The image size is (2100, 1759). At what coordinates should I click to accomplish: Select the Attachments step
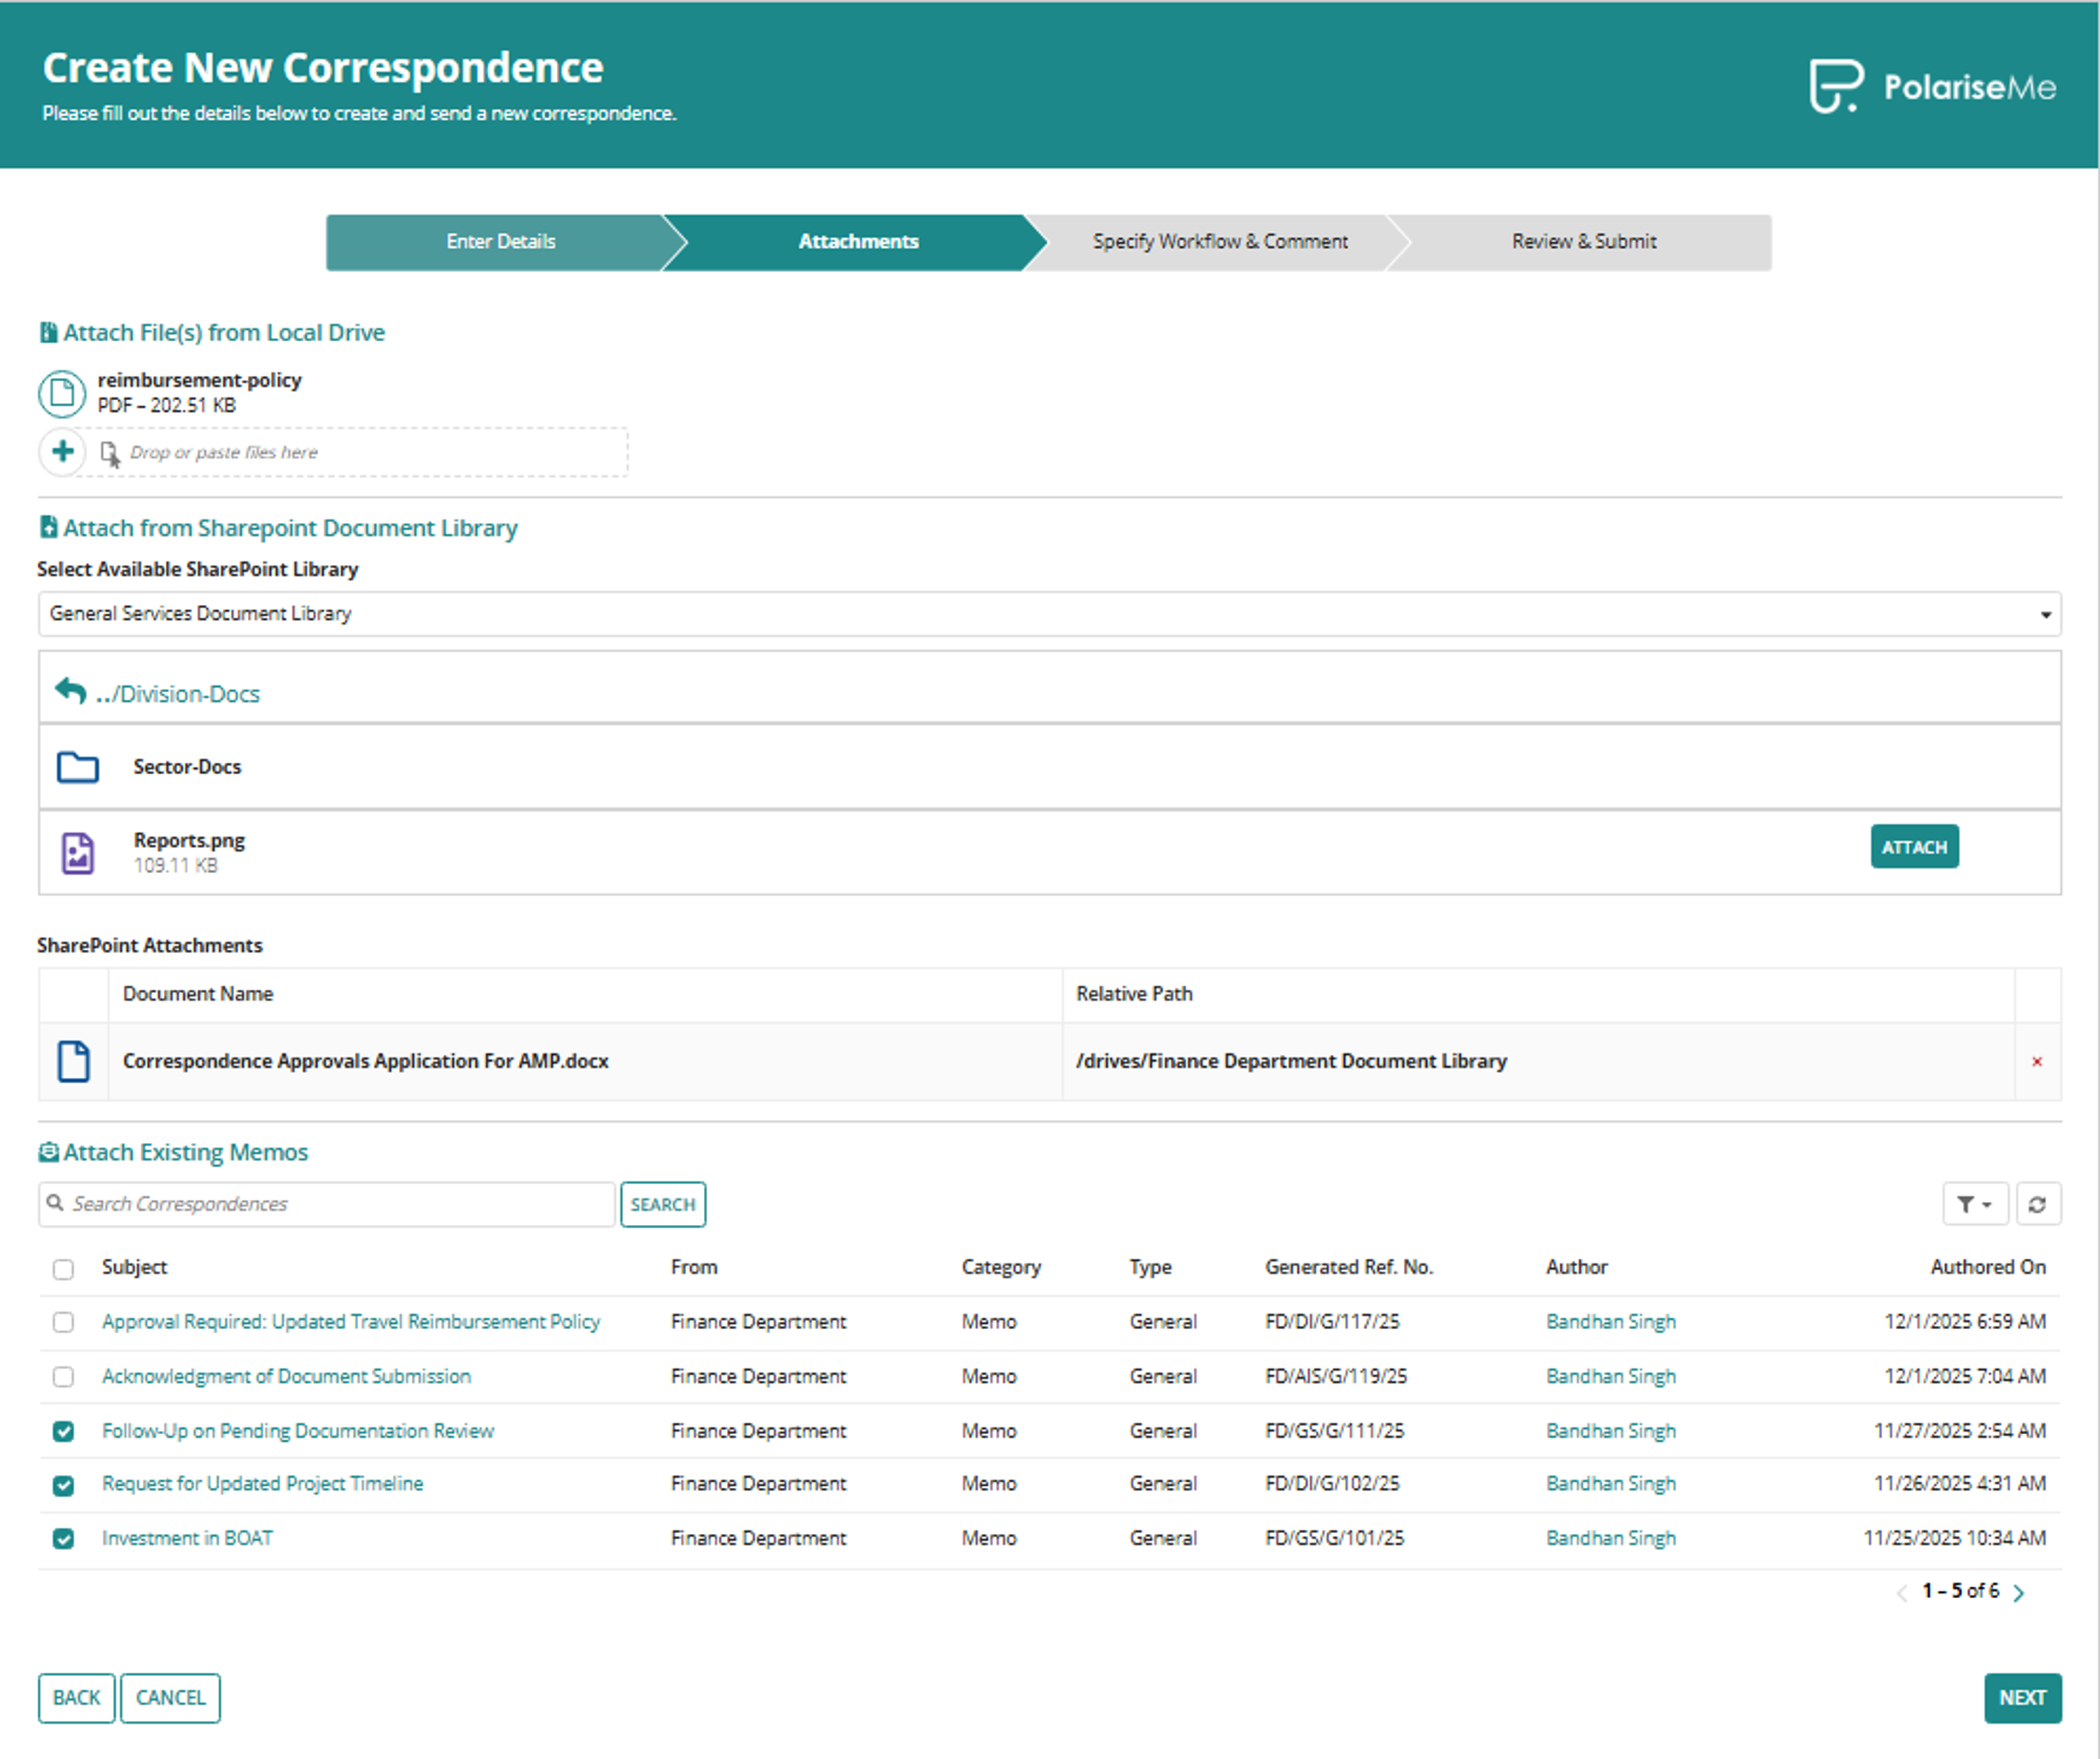[x=857, y=242]
